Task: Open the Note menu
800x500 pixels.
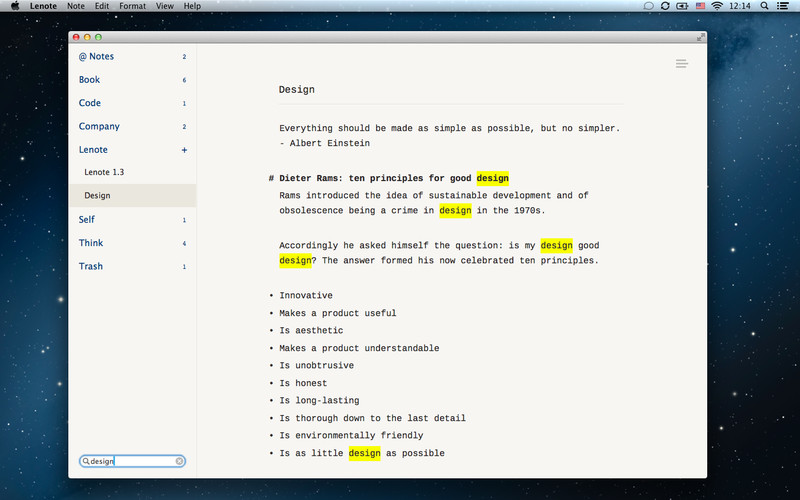Action: pos(76,6)
